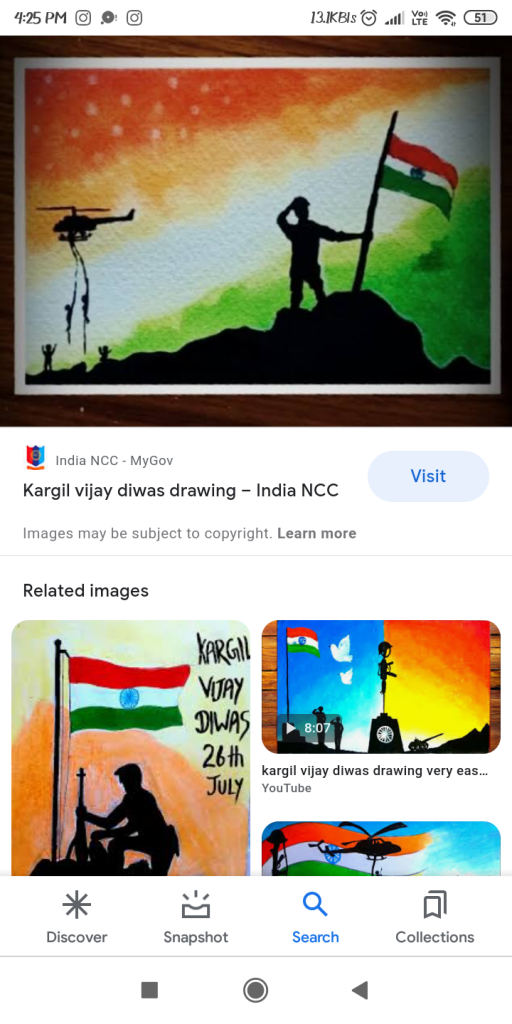Tap the Wi-Fi status icon
This screenshot has height=1024, width=512.
coord(446,18)
